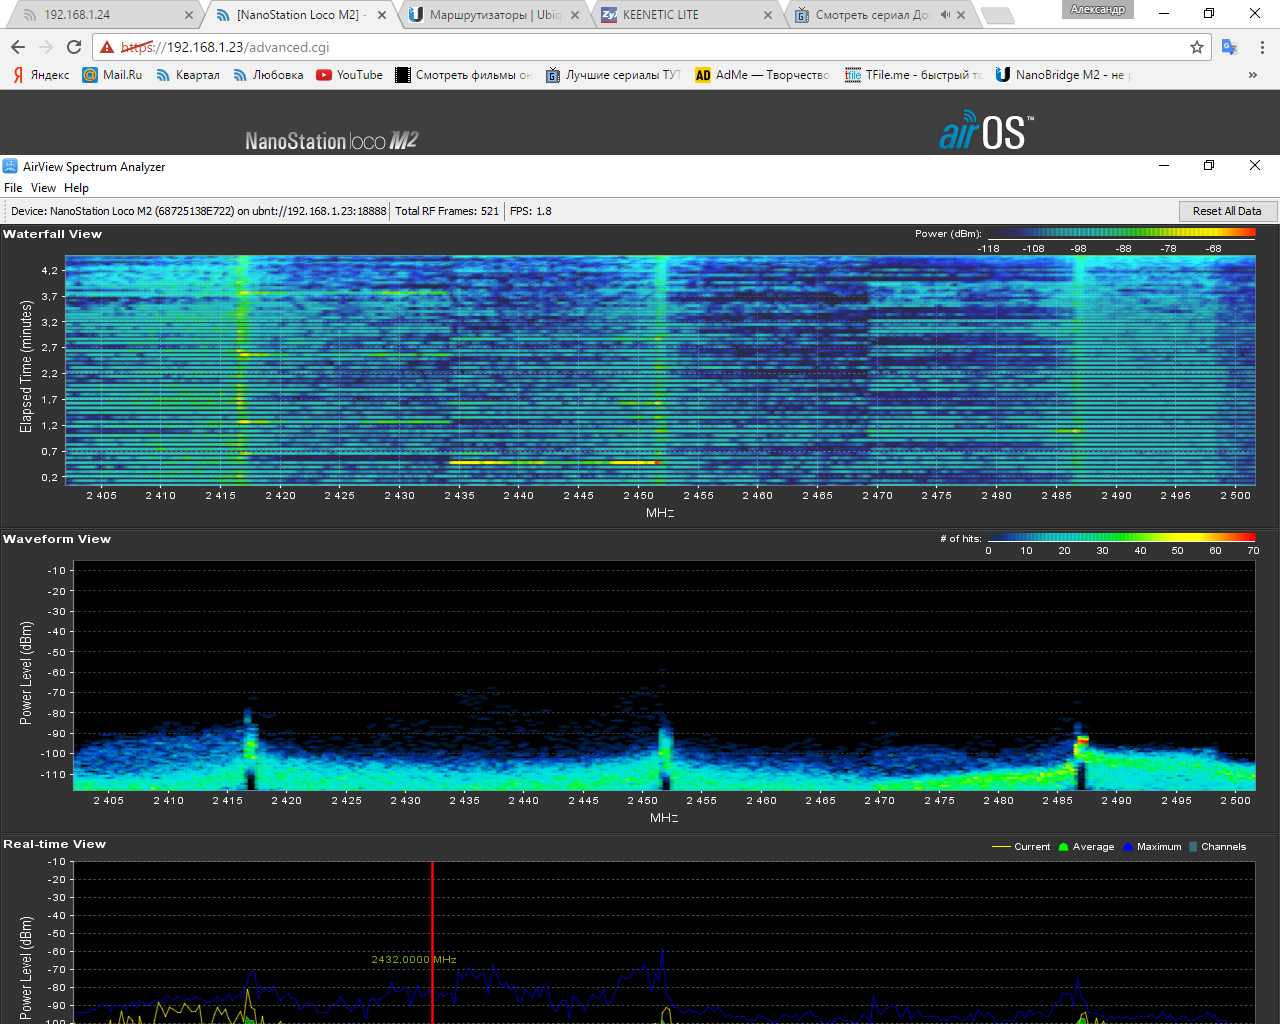Go back using the browser back arrow
Screen dimensions: 1280x1024
[18, 47]
